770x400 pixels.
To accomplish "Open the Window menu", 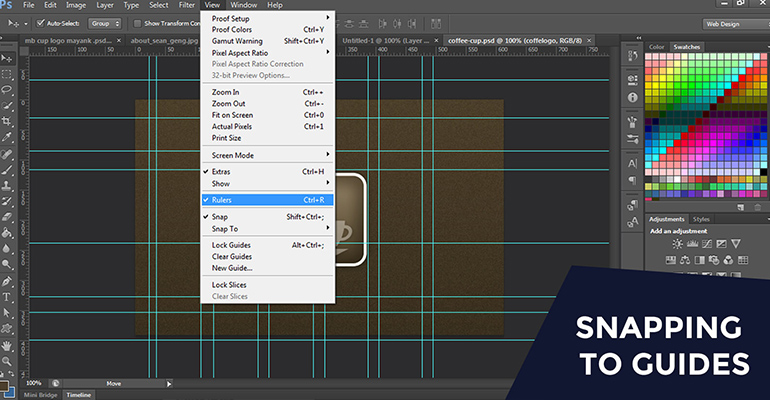I will [x=244, y=5].
